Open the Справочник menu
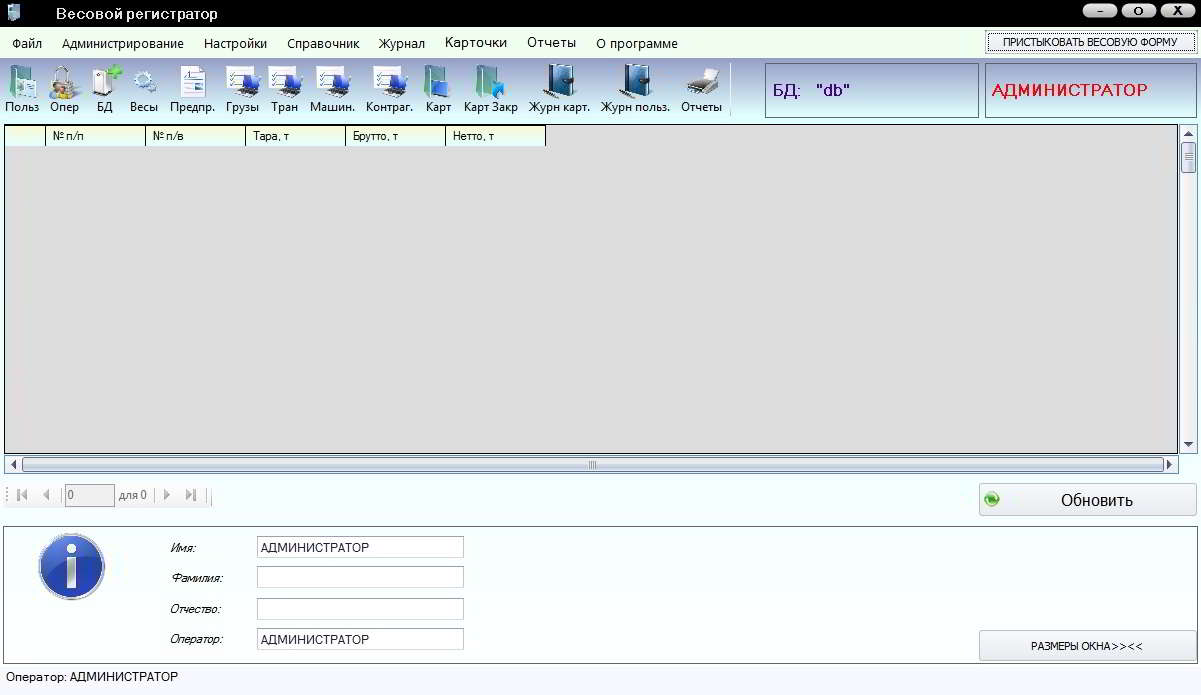Screen dimensions: 1201x695 click(x=322, y=44)
